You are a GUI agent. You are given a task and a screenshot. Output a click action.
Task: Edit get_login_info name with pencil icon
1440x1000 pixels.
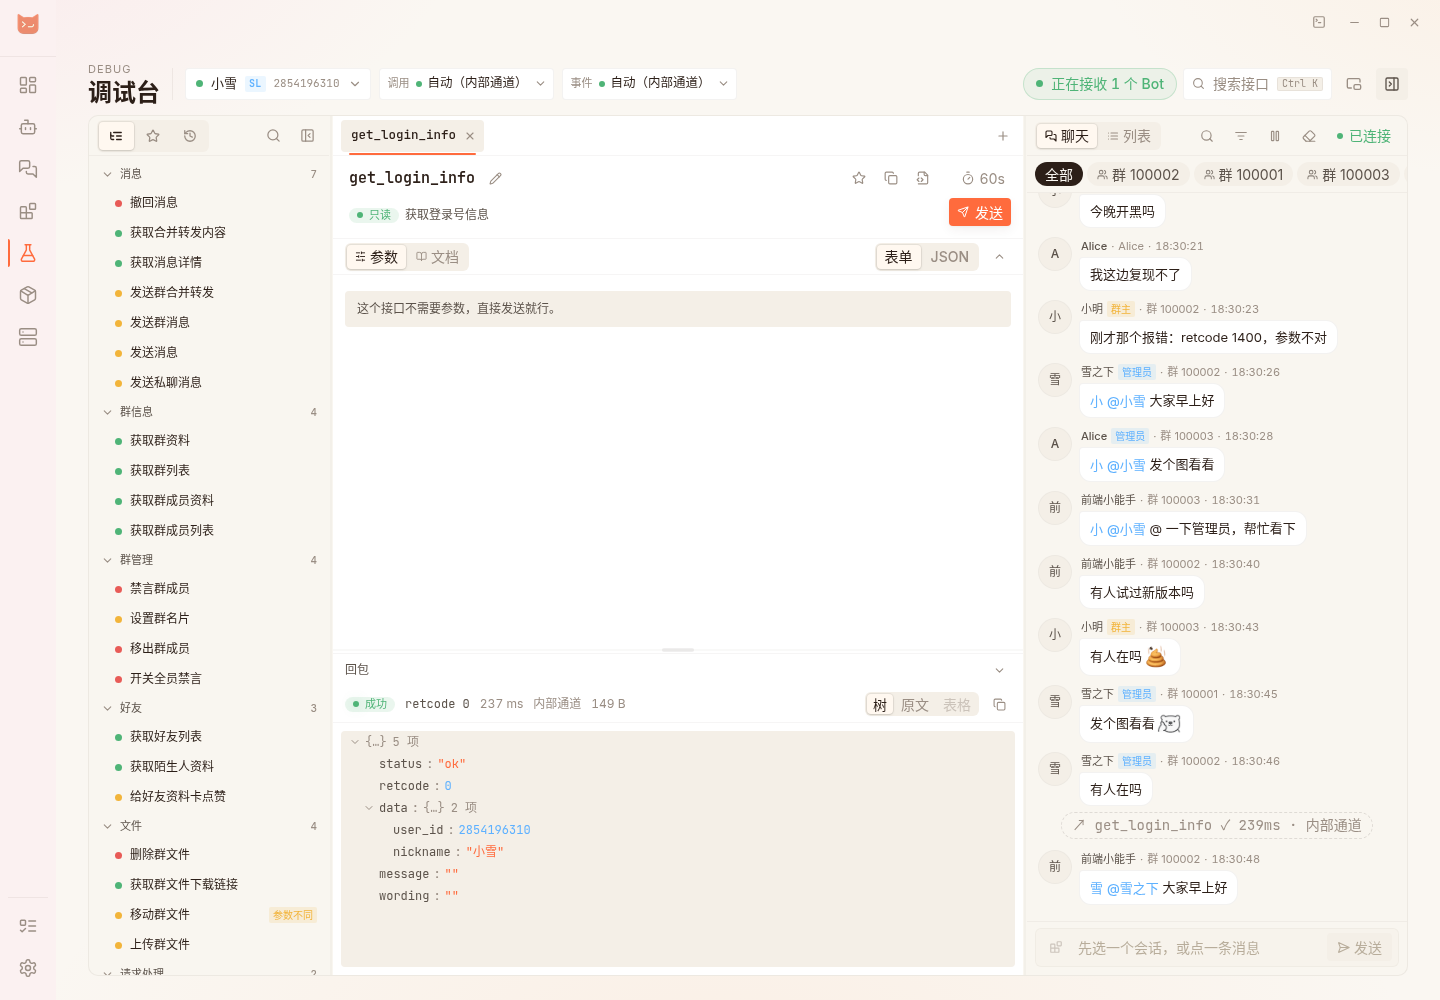[x=495, y=178]
